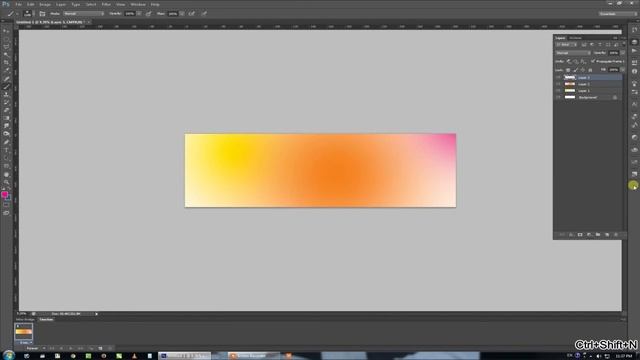This screenshot has height=360, width=640.
Task: Toggle visibility of Layer 1
Action: (558, 91)
